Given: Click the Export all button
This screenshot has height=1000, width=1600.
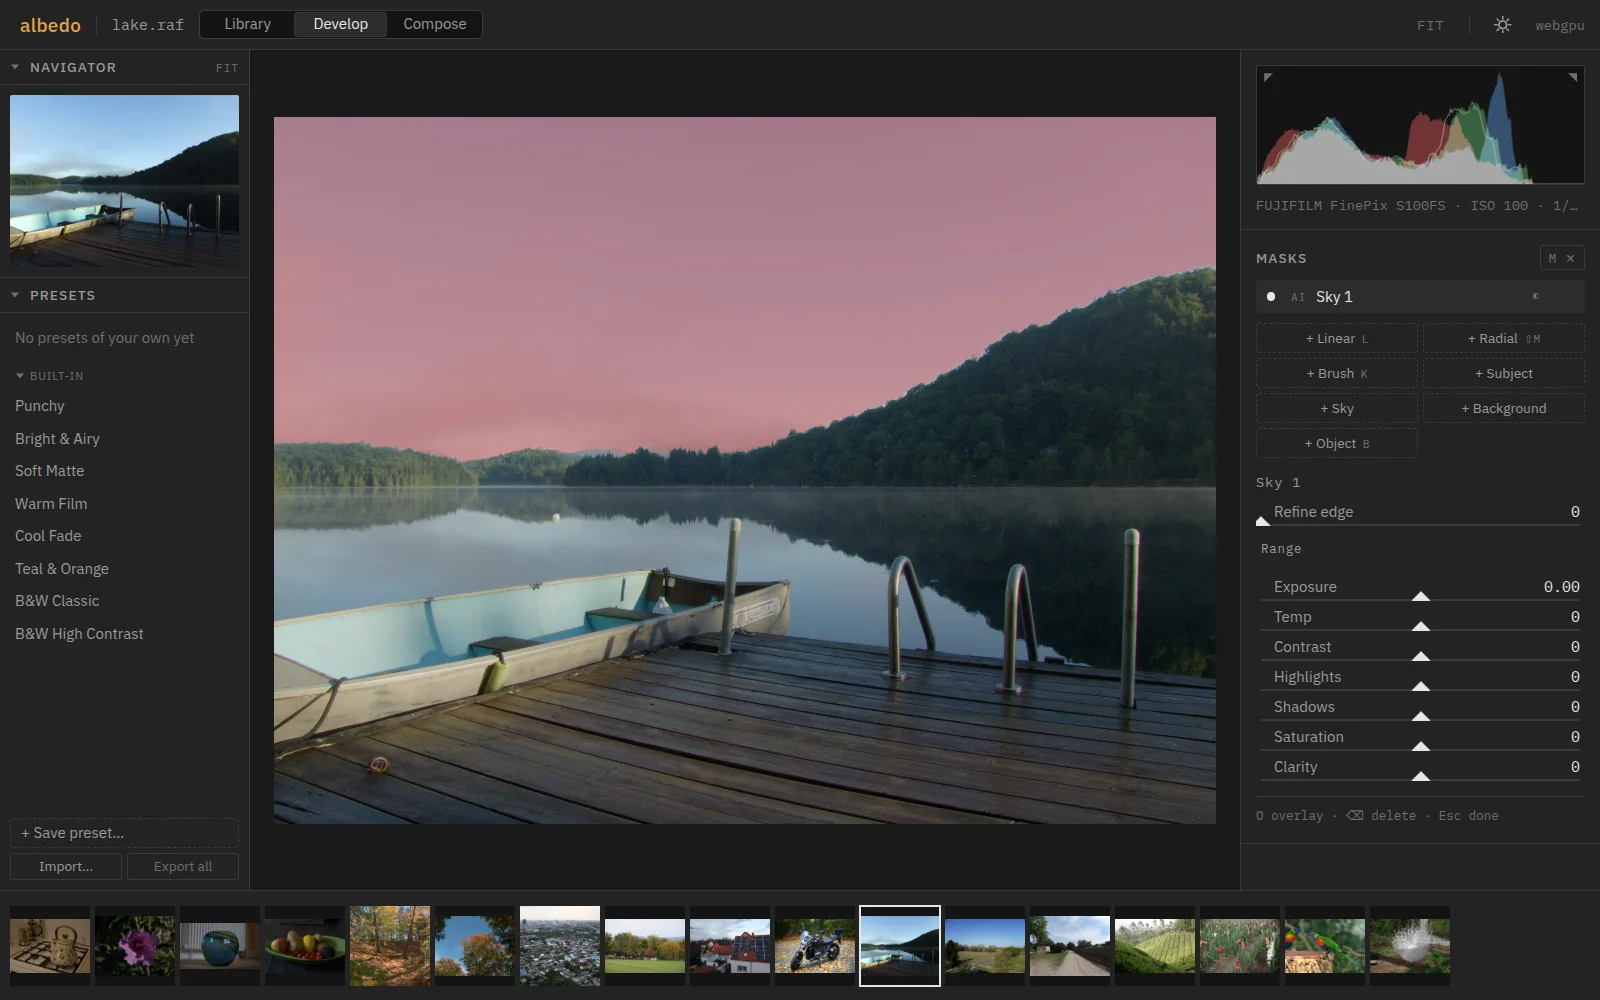Looking at the screenshot, I should point(183,867).
